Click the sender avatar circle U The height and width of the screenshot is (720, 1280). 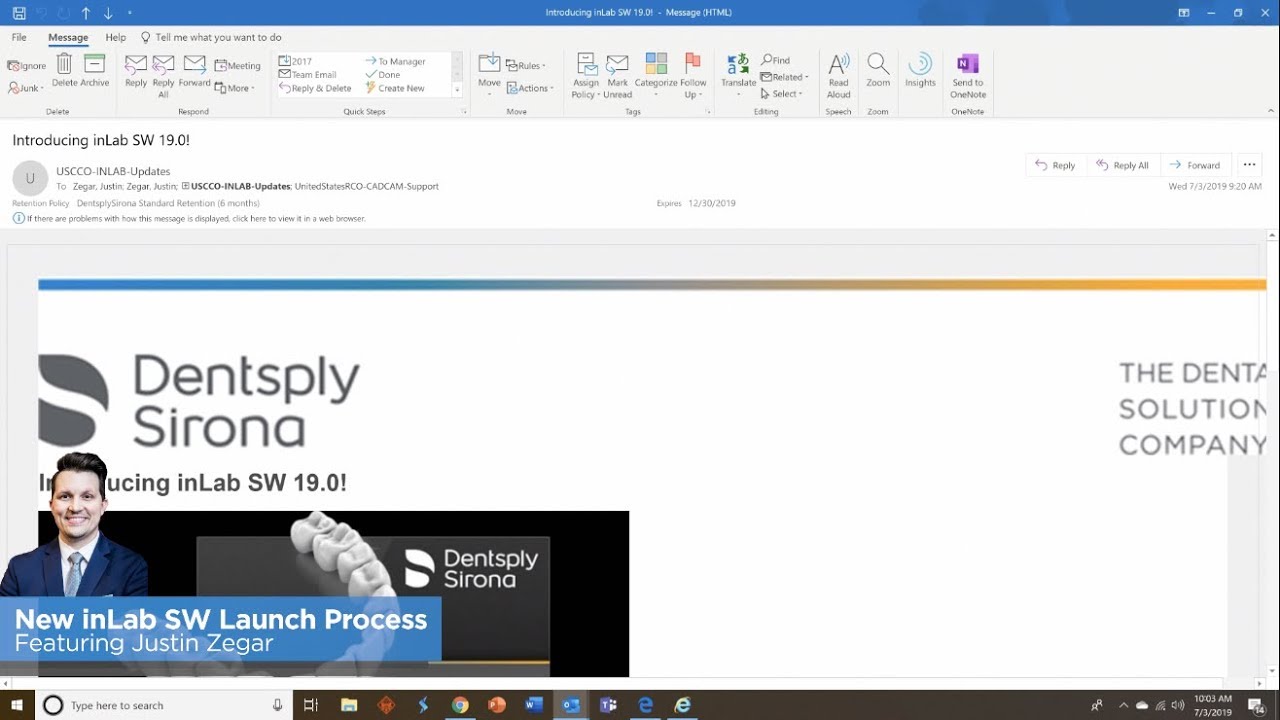(30, 178)
